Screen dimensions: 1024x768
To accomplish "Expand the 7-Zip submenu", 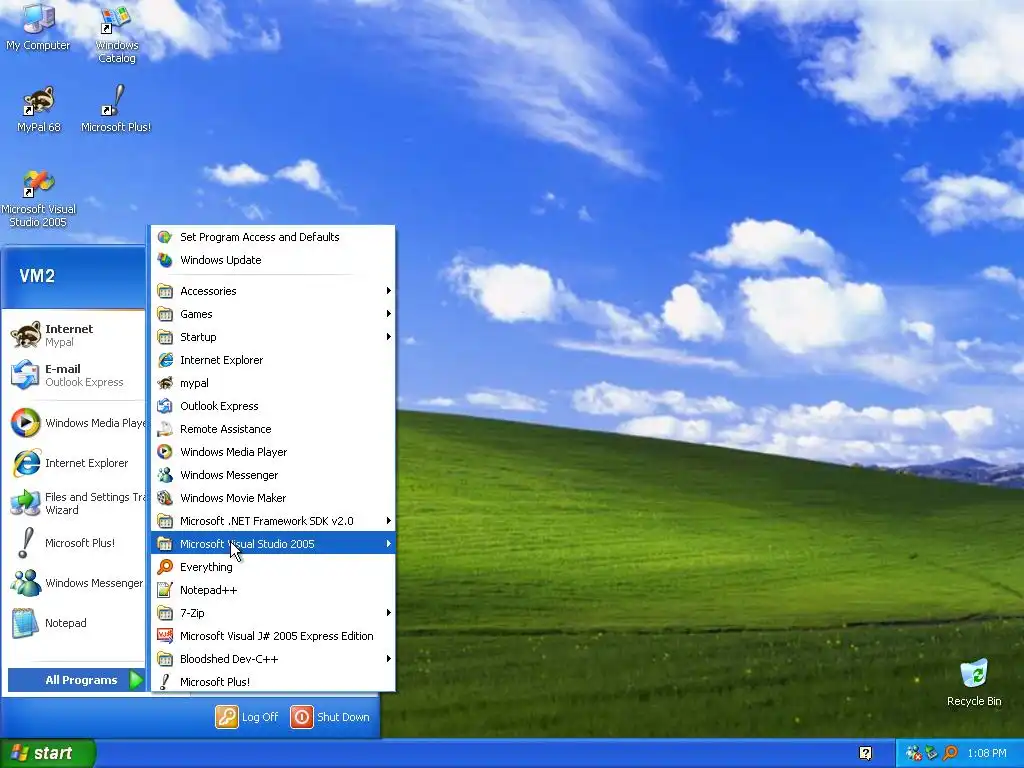I will coord(273,613).
